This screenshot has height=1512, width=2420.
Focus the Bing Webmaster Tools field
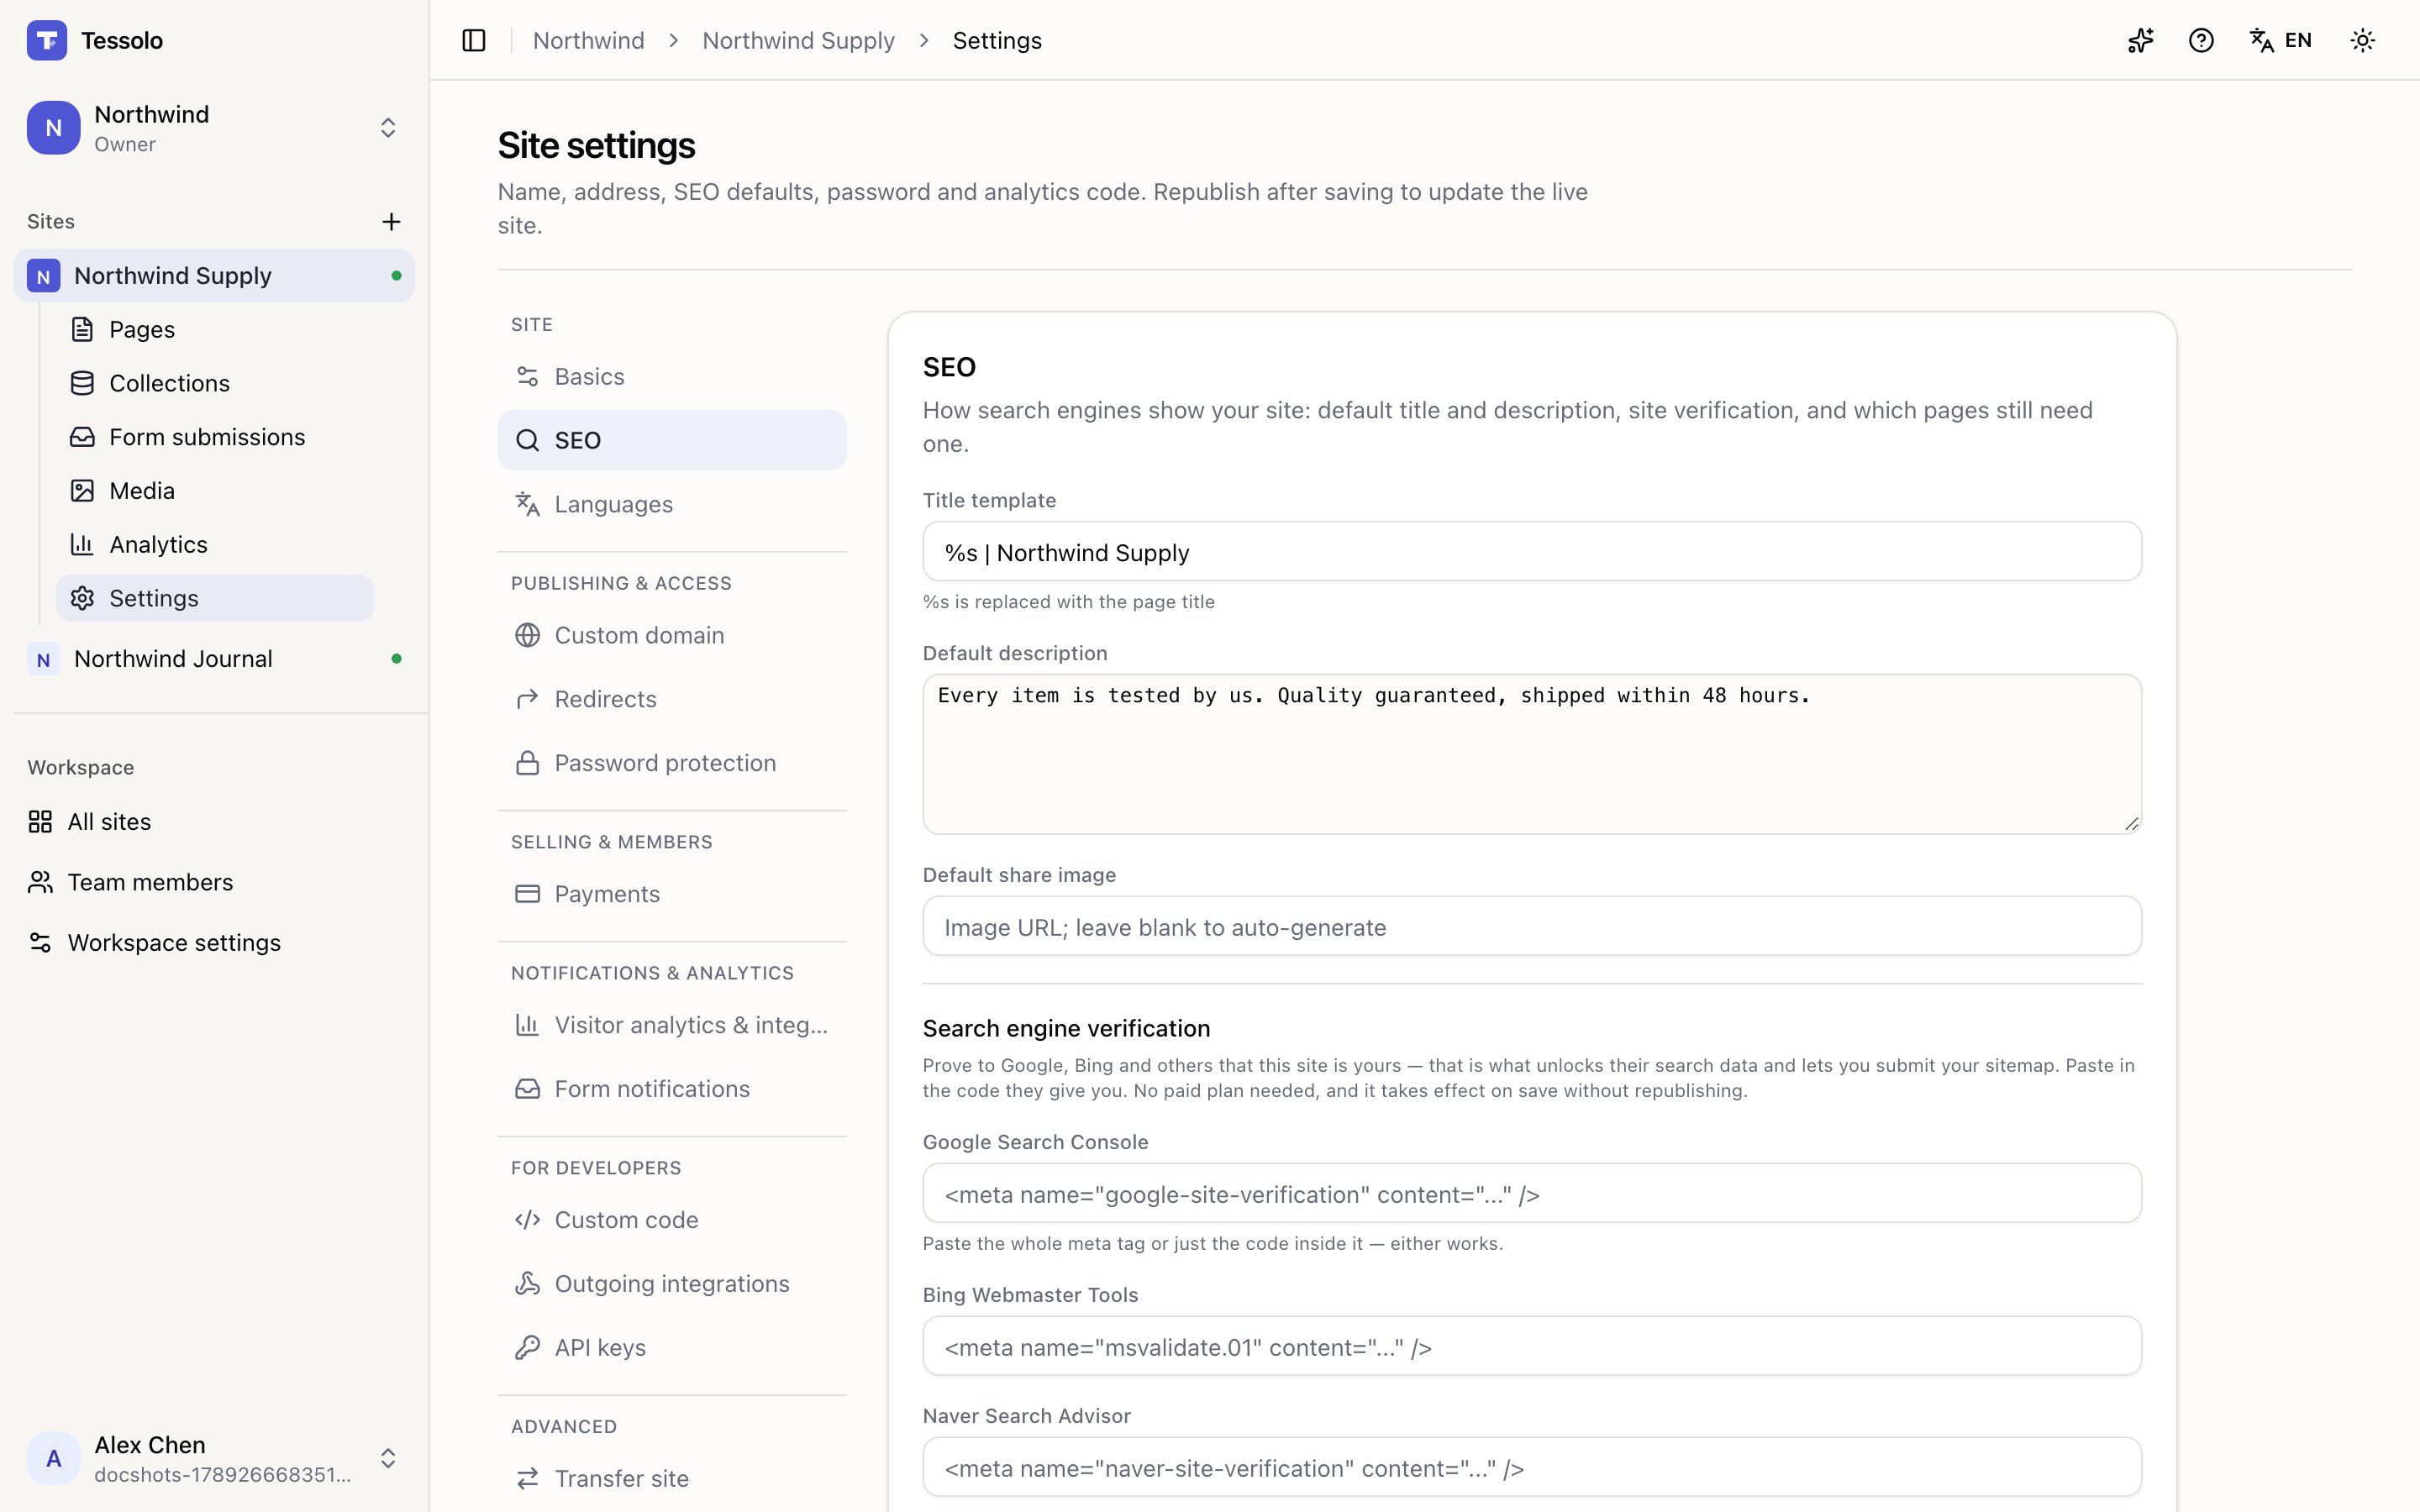pos(1532,1347)
